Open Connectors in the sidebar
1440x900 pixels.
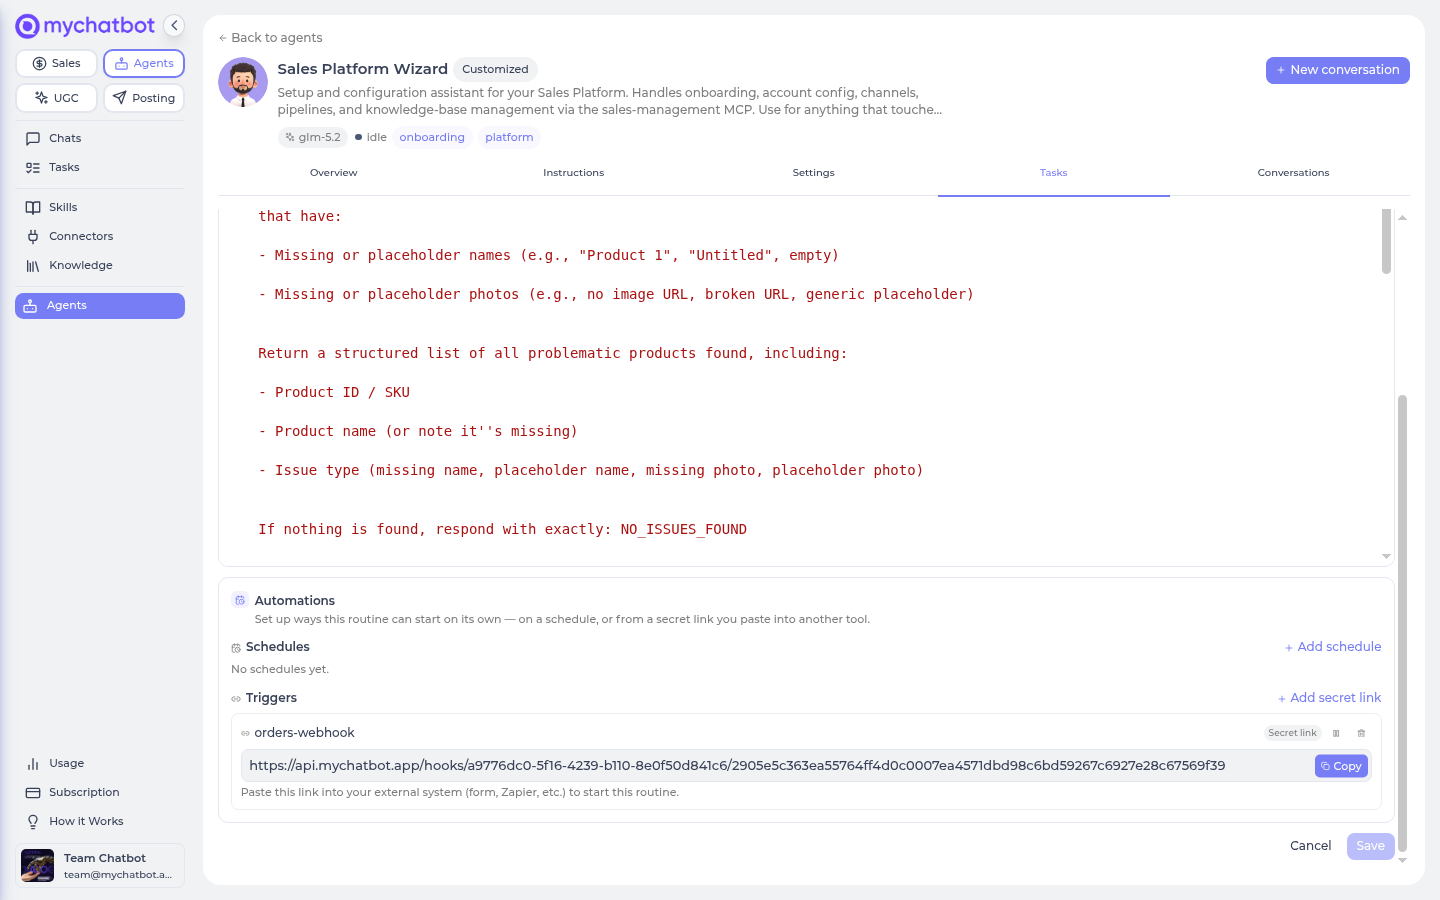pos(100,236)
